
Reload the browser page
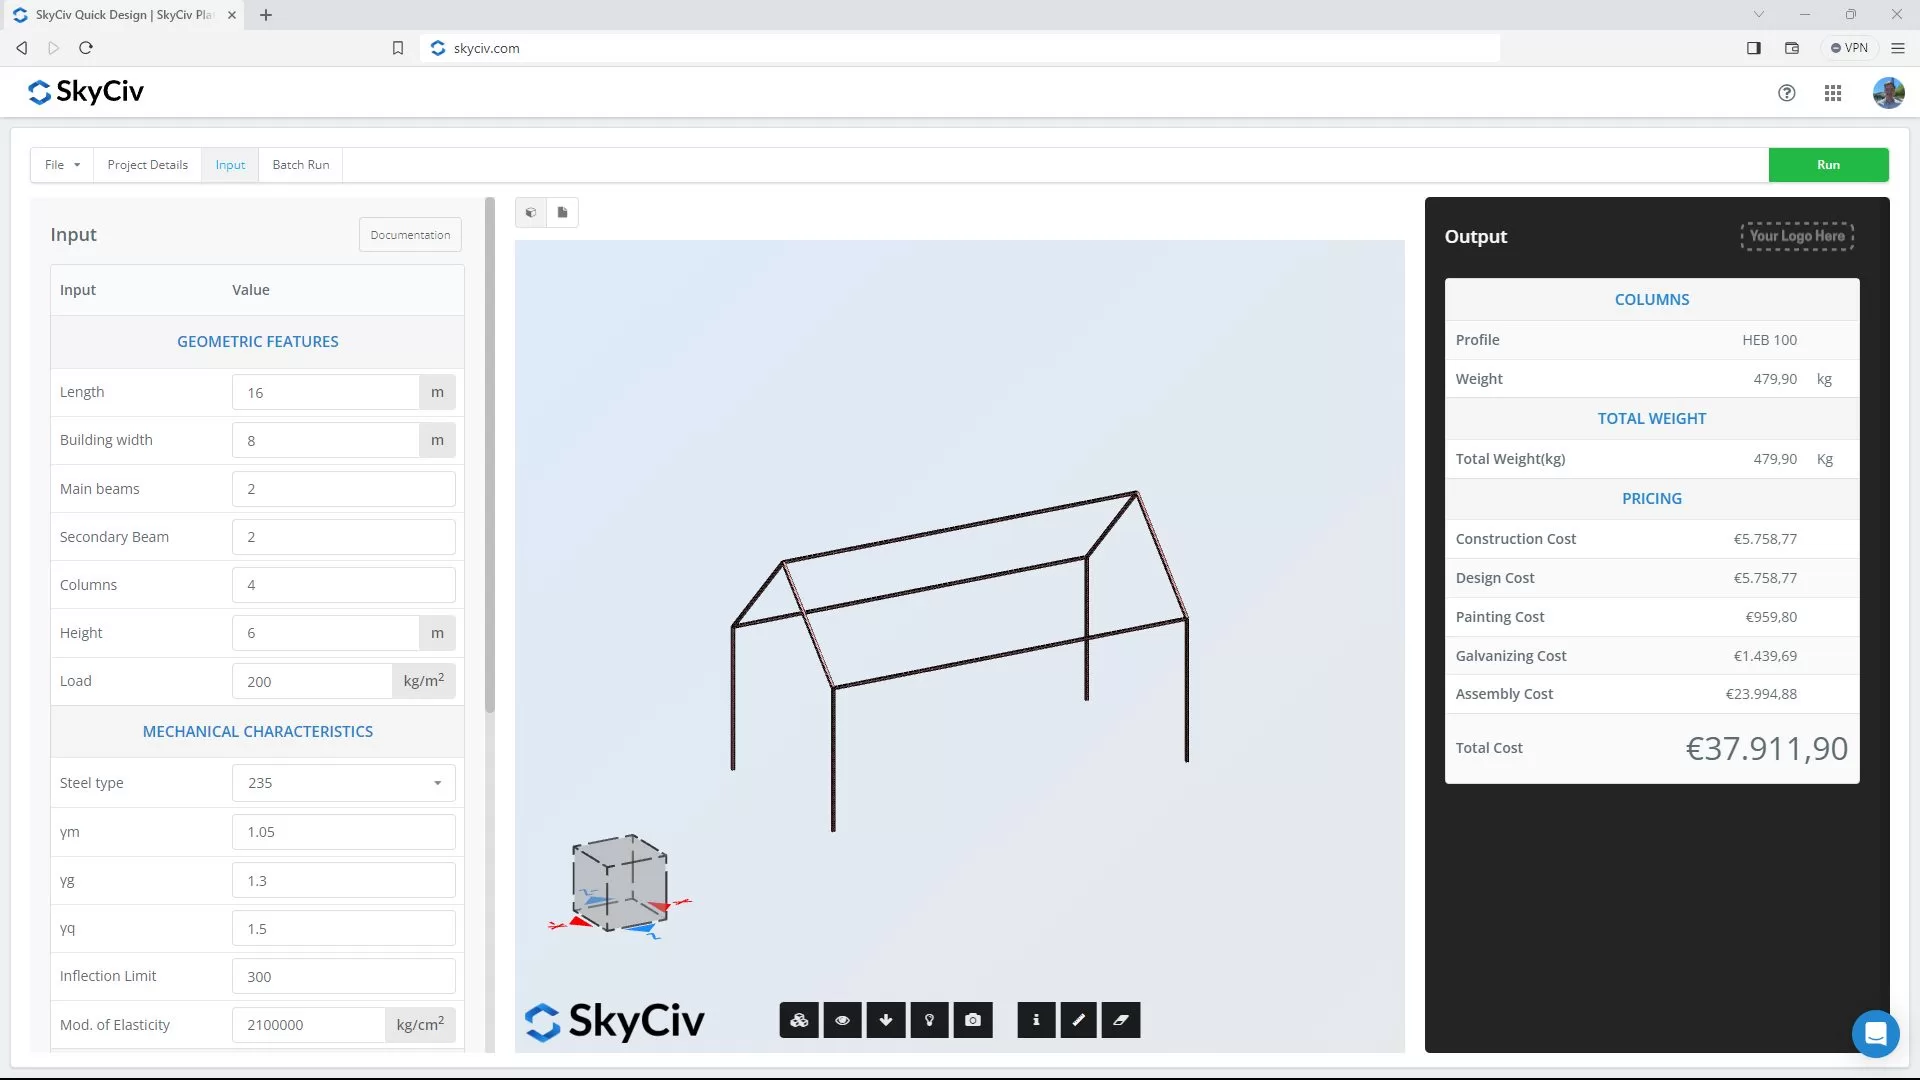click(86, 48)
